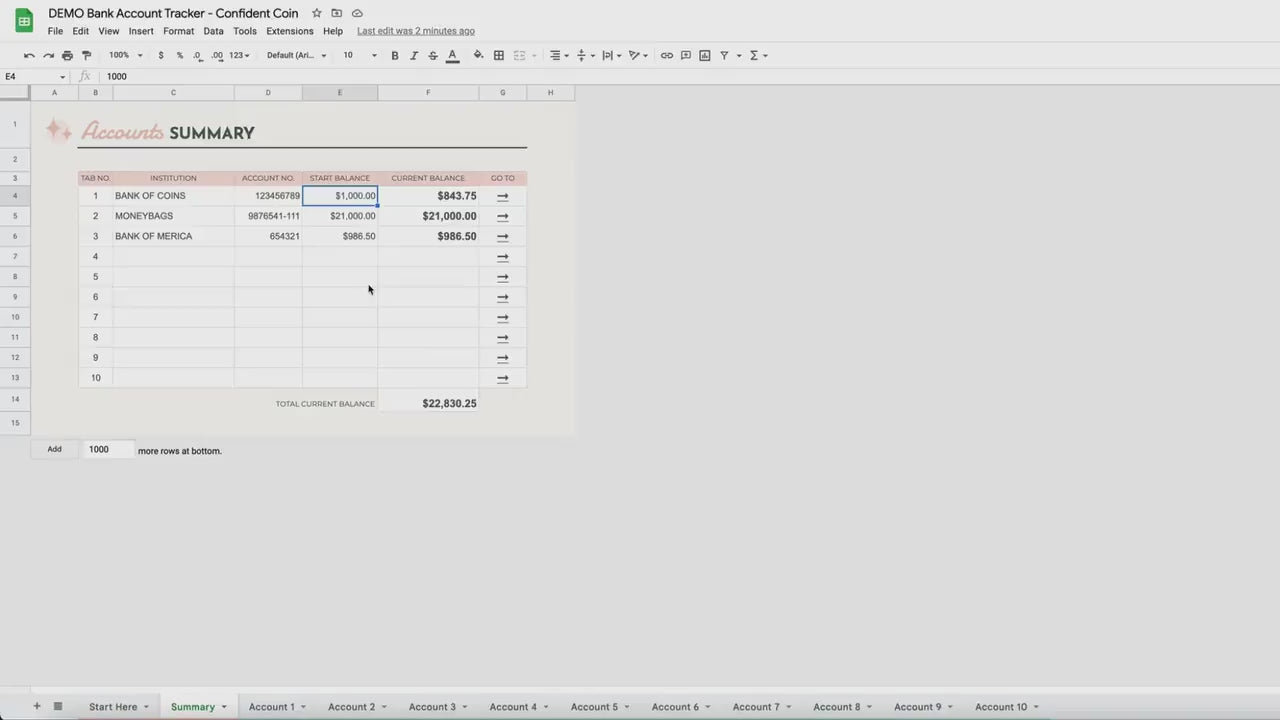Open the zoom 100% dropdown
1280x720 pixels.
(125, 56)
